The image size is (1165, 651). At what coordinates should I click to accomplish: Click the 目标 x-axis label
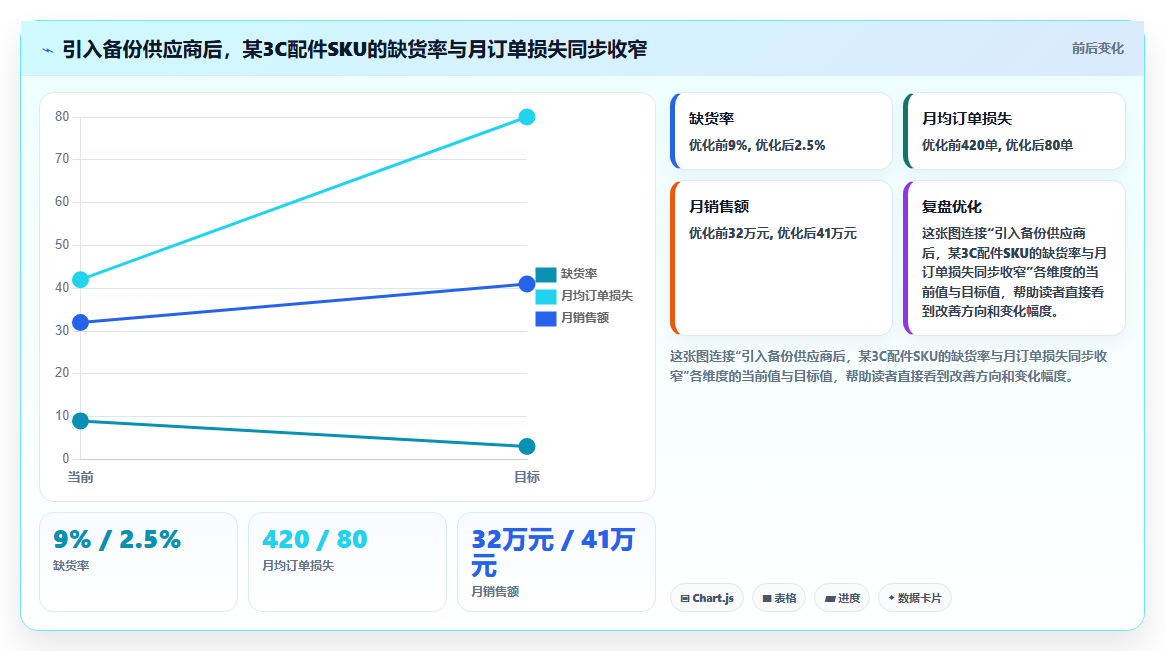click(x=527, y=477)
